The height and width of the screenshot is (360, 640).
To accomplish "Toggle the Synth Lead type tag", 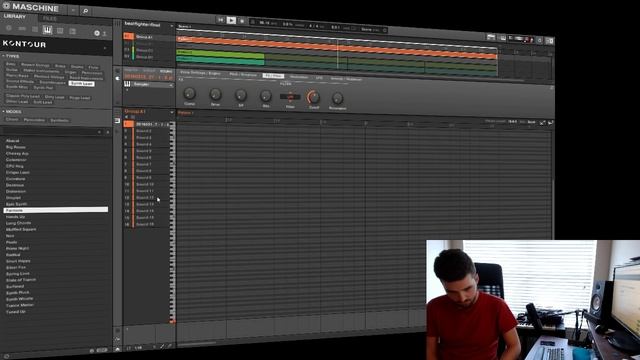I will point(82,83).
